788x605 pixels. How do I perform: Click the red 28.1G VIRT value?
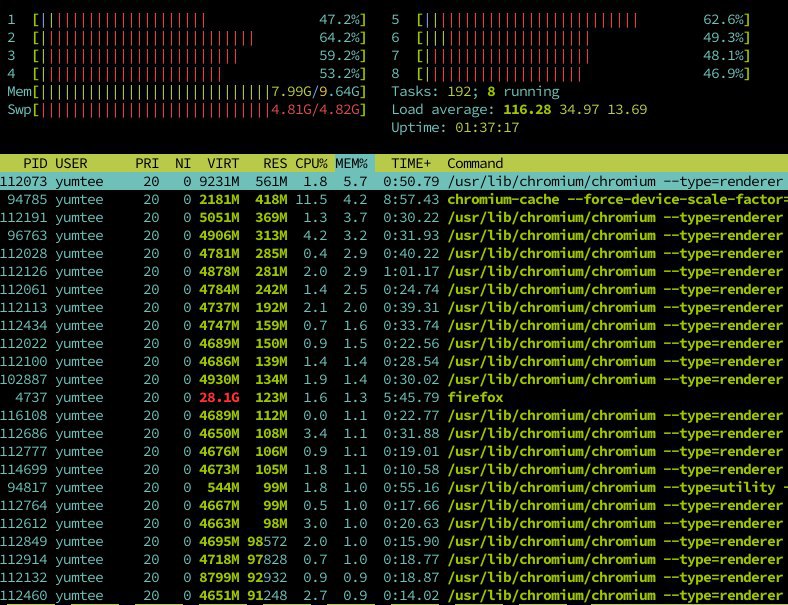pos(219,397)
